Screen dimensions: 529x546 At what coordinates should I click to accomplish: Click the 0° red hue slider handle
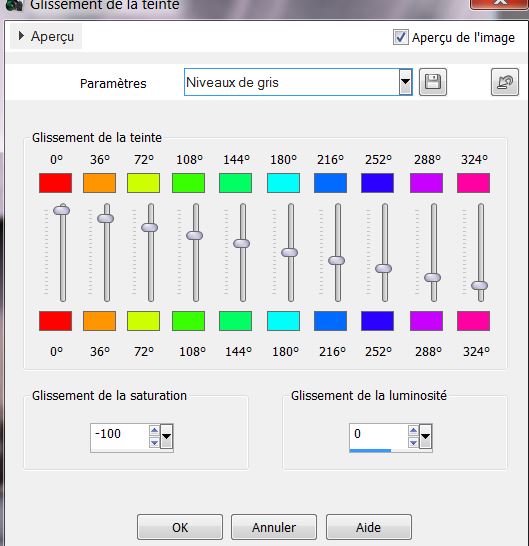pos(62,210)
